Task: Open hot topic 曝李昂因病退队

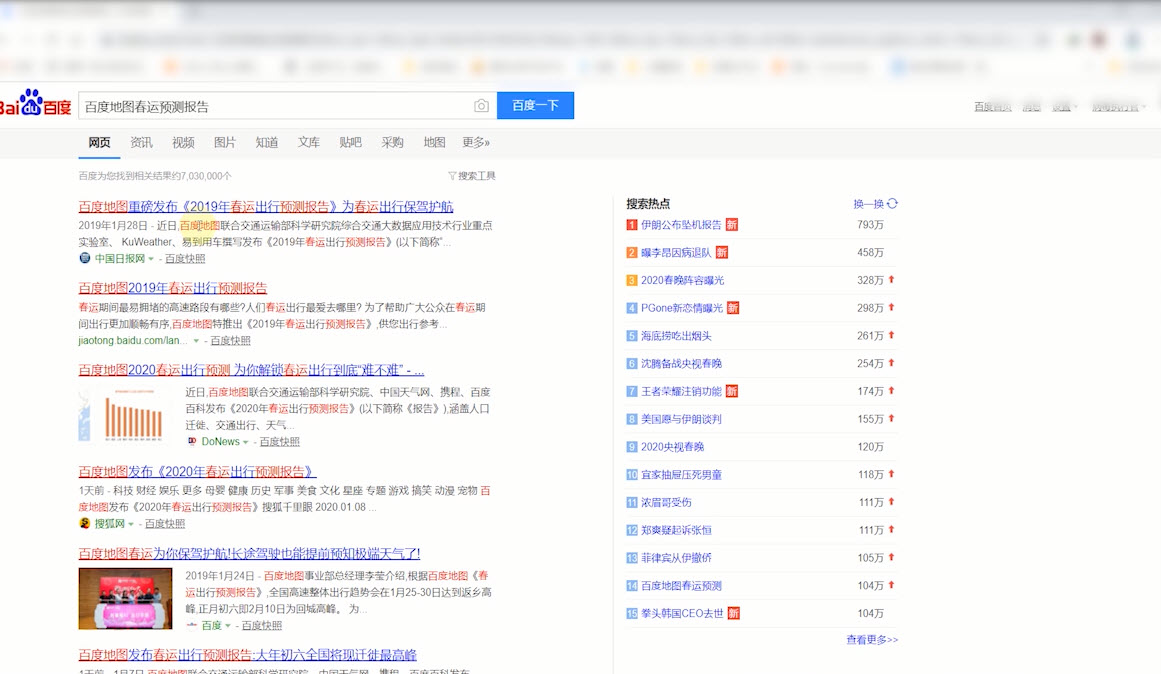Action: click(676, 253)
